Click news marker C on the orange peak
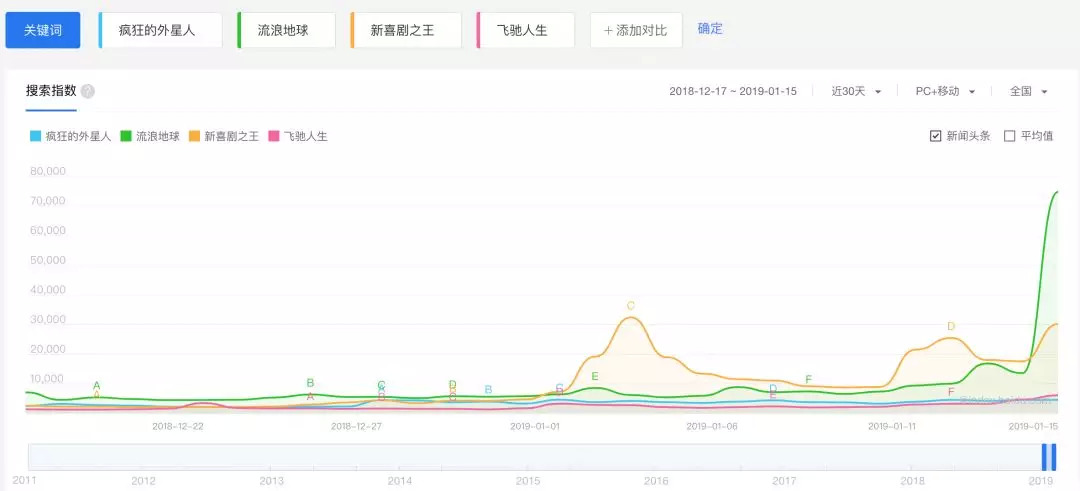Image resolution: width=1080 pixels, height=491 pixels. click(631, 306)
